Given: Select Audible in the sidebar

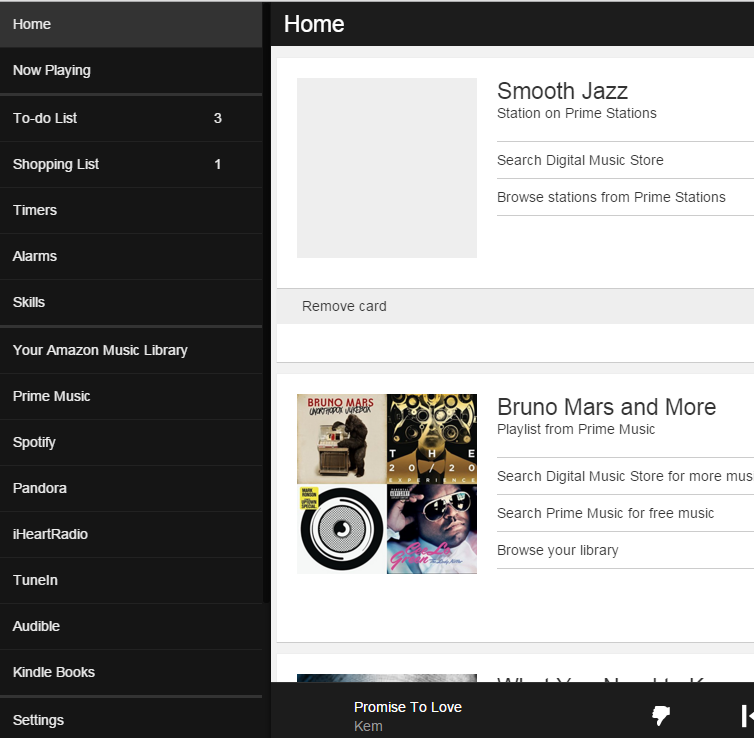Looking at the screenshot, I should (x=131, y=626).
